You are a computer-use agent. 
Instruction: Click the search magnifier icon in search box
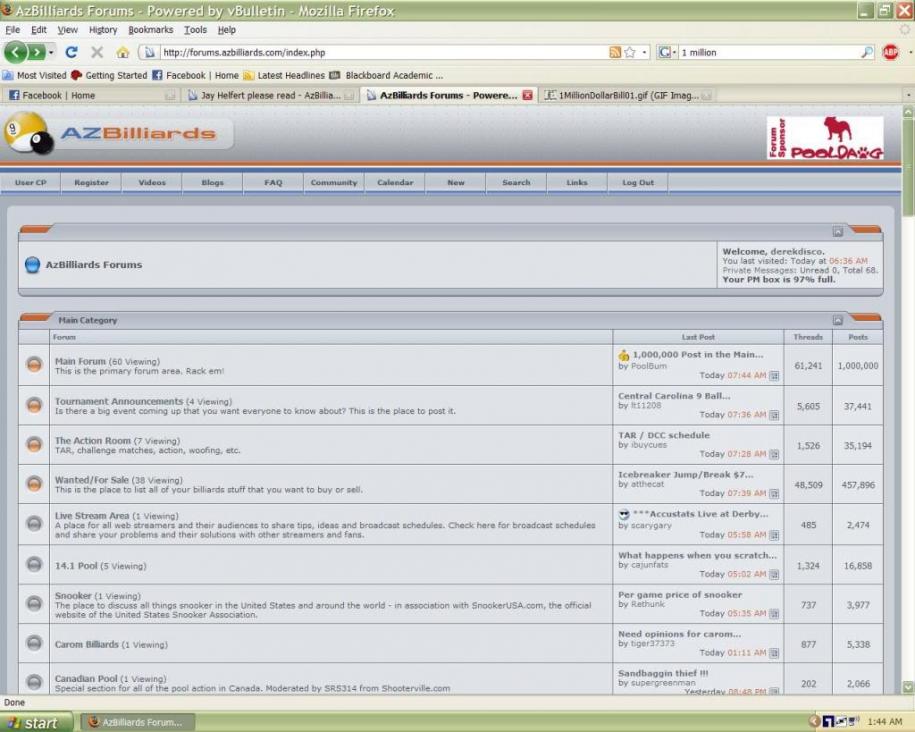pyautogui.click(x=866, y=53)
